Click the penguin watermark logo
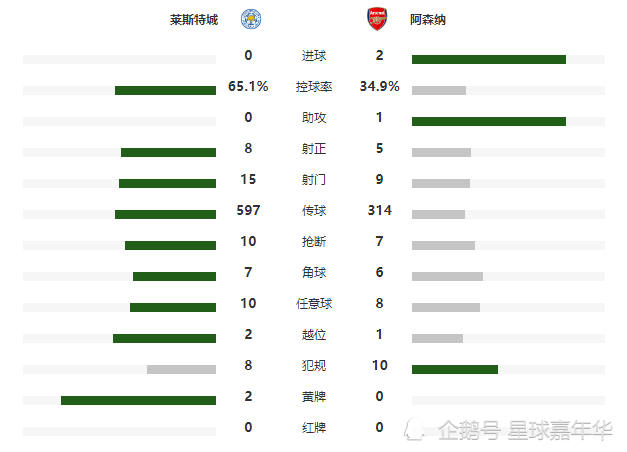 [x=414, y=430]
